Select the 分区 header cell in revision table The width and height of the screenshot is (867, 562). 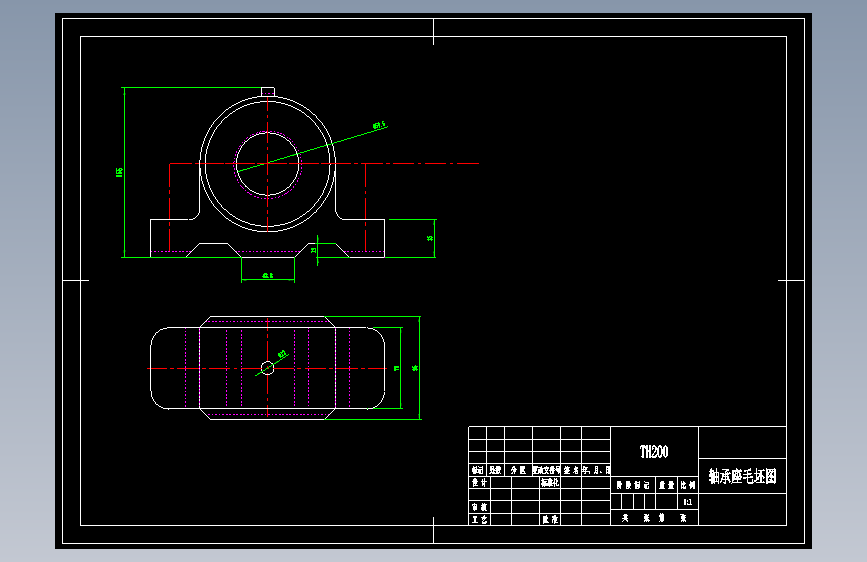[518, 470]
